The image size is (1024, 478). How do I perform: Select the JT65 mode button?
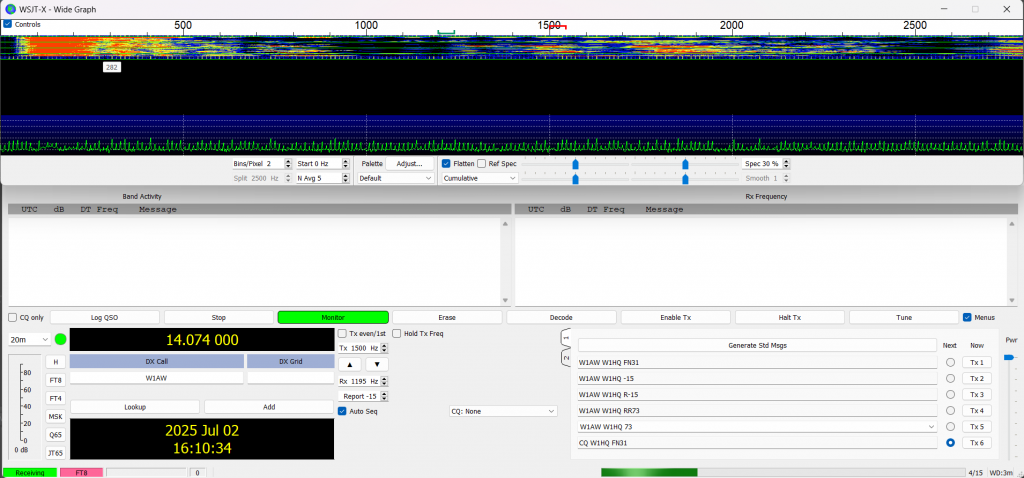[56, 453]
